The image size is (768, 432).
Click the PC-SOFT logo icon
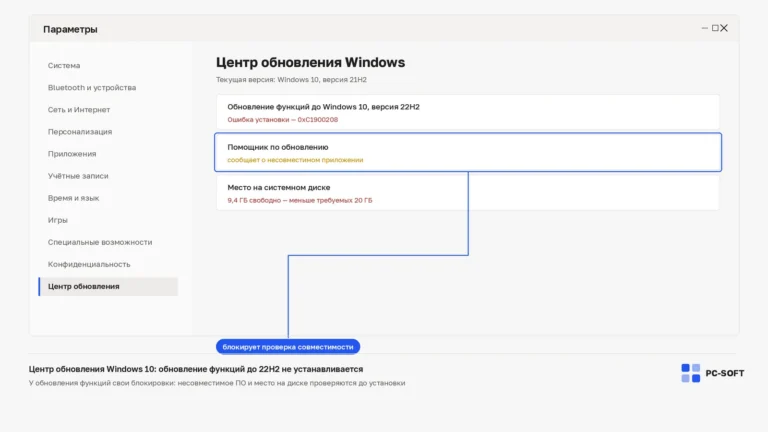click(x=691, y=373)
